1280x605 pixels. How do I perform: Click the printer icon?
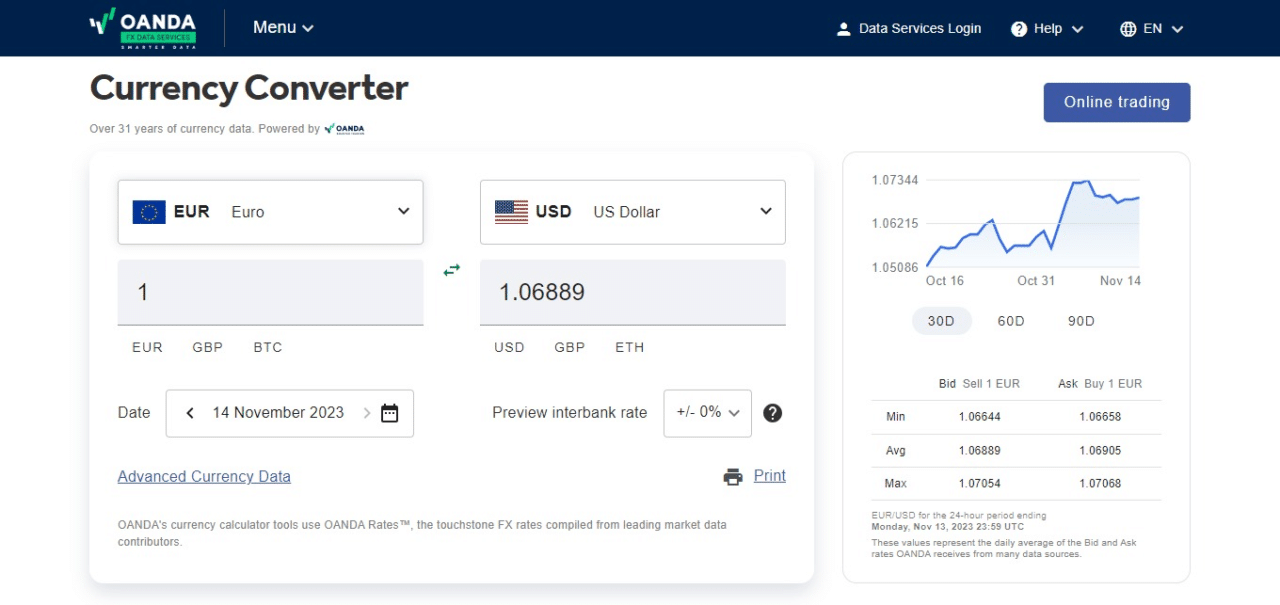click(x=733, y=477)
